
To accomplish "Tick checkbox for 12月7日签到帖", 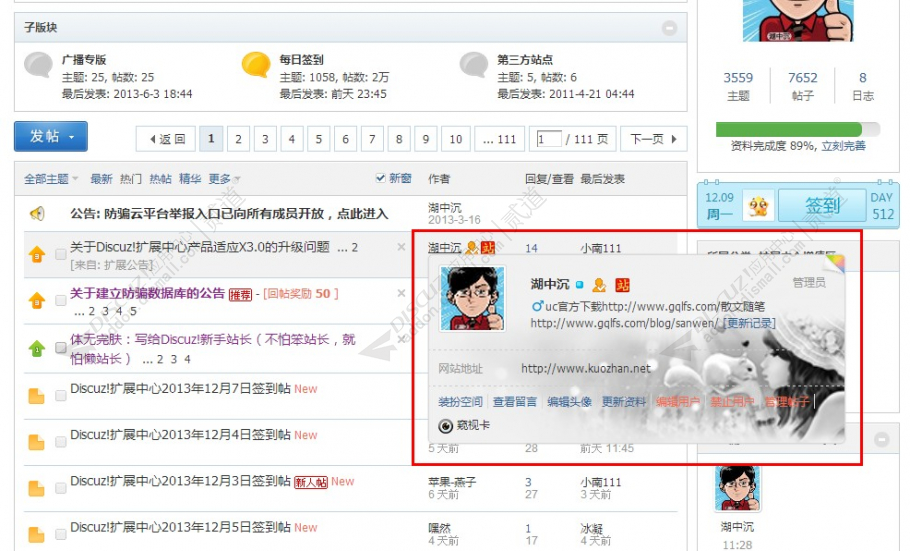I will tap(60, 396).
